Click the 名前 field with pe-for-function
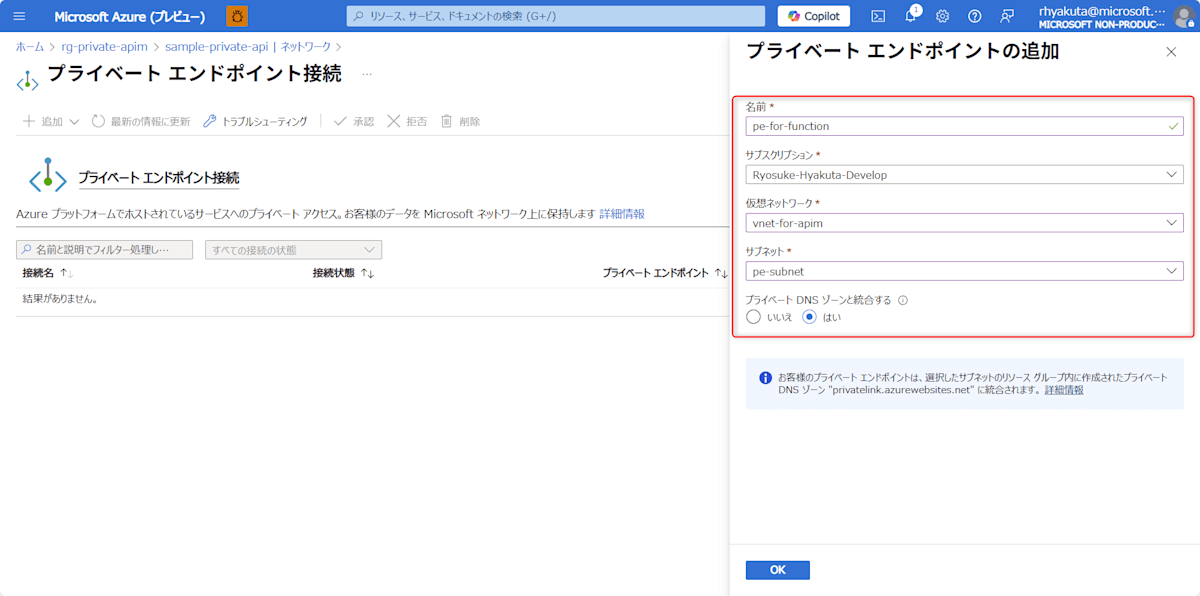The image size is (1200, 596). [x=964, y=126]
